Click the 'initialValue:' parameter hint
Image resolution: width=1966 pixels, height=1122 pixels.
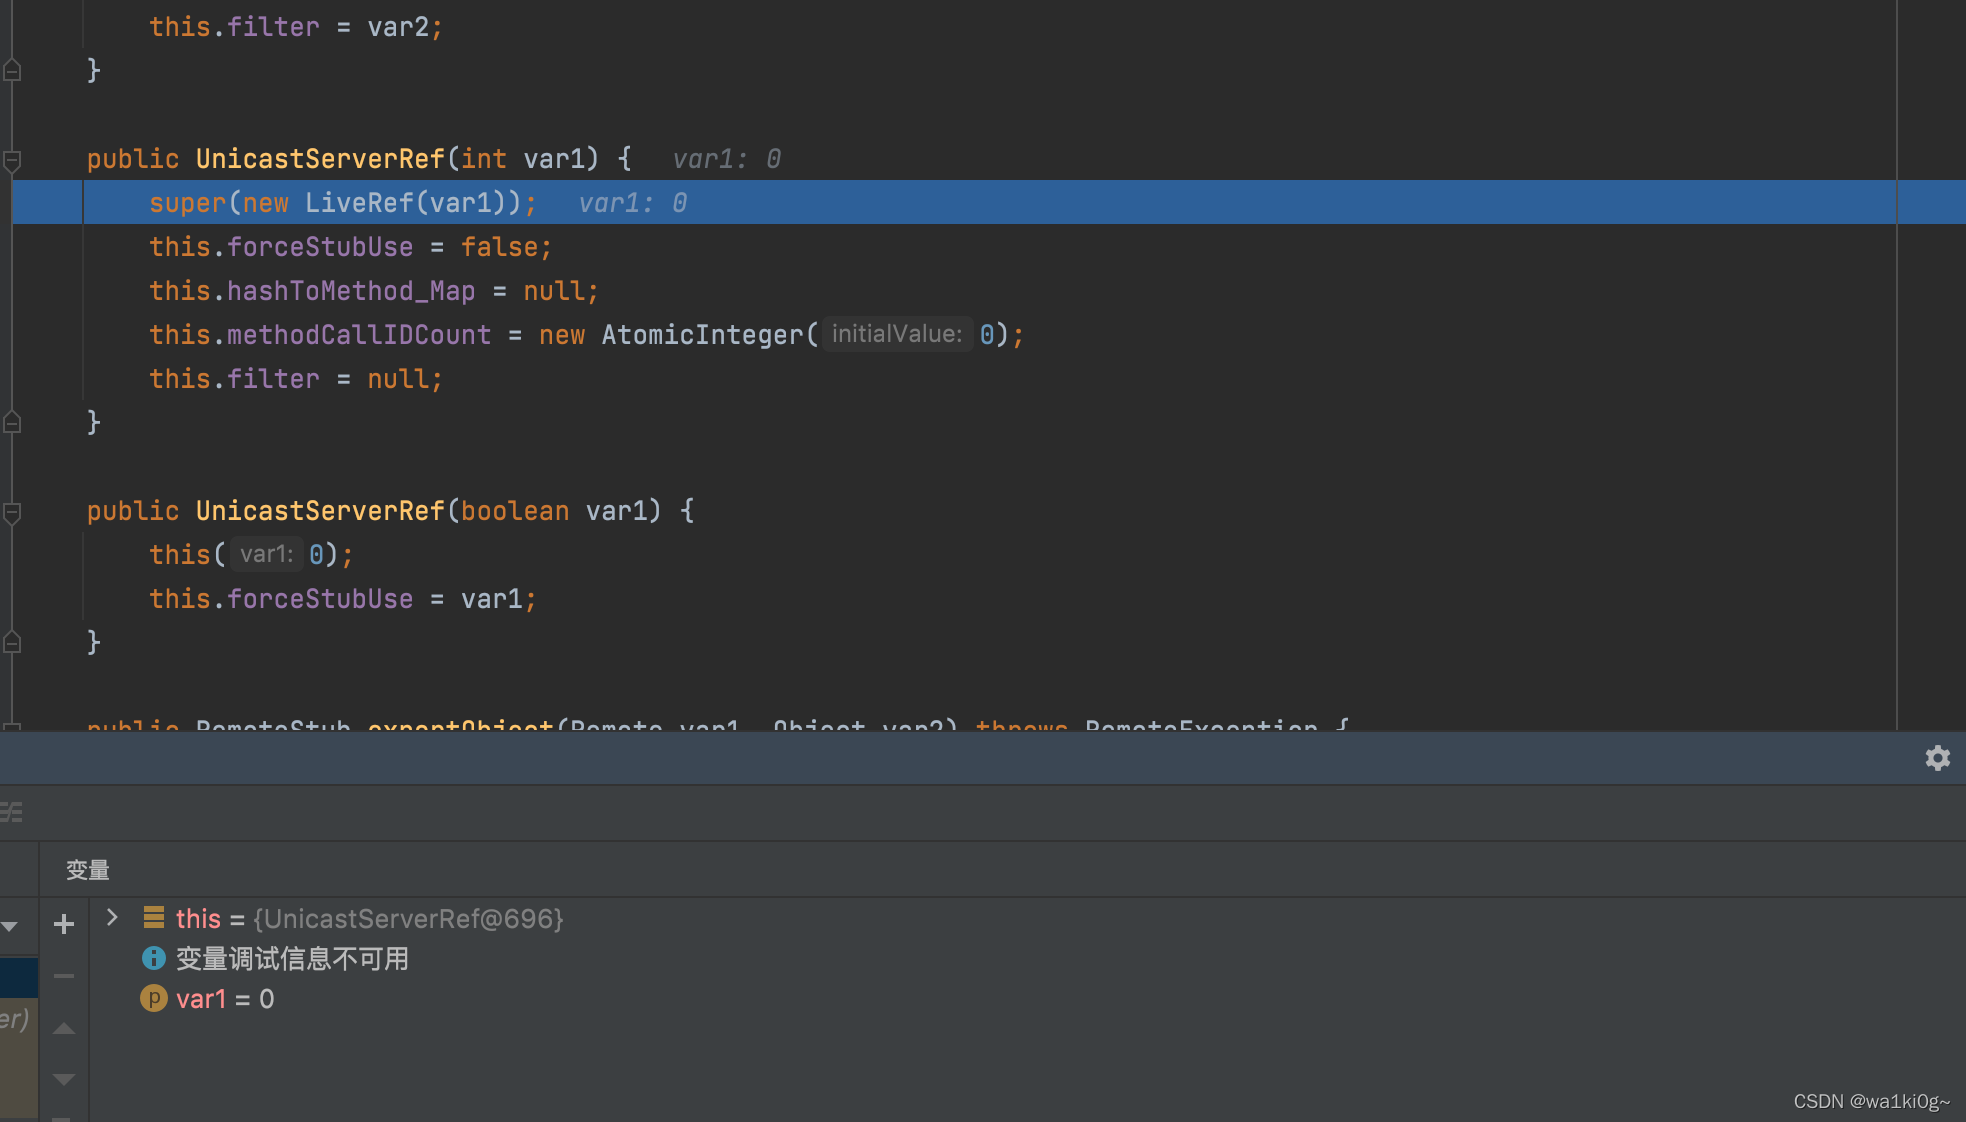click(x=897, y=334)
